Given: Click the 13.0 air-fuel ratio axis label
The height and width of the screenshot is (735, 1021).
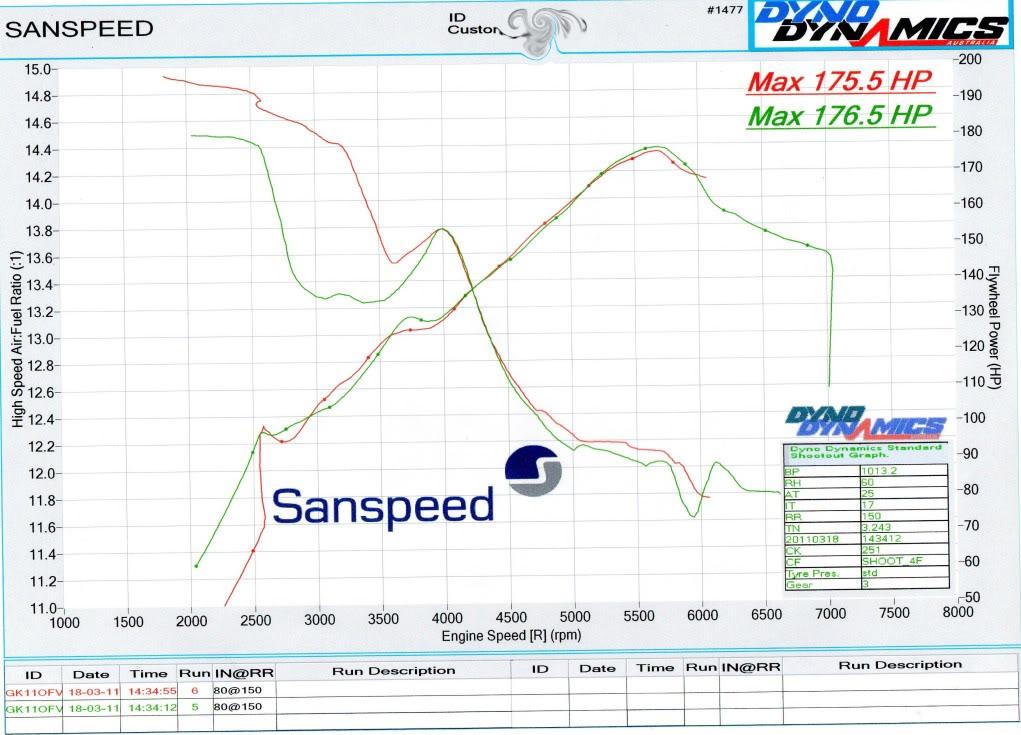Looking at the screenshot, I should pyautogui.click(x=39, y=339).
